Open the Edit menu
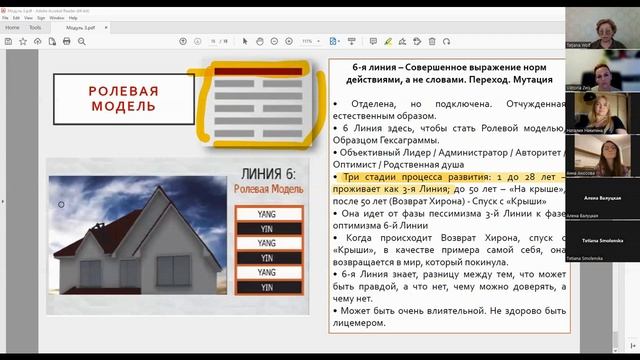This screenshot has height=360, width=640. tap(16, 18)
